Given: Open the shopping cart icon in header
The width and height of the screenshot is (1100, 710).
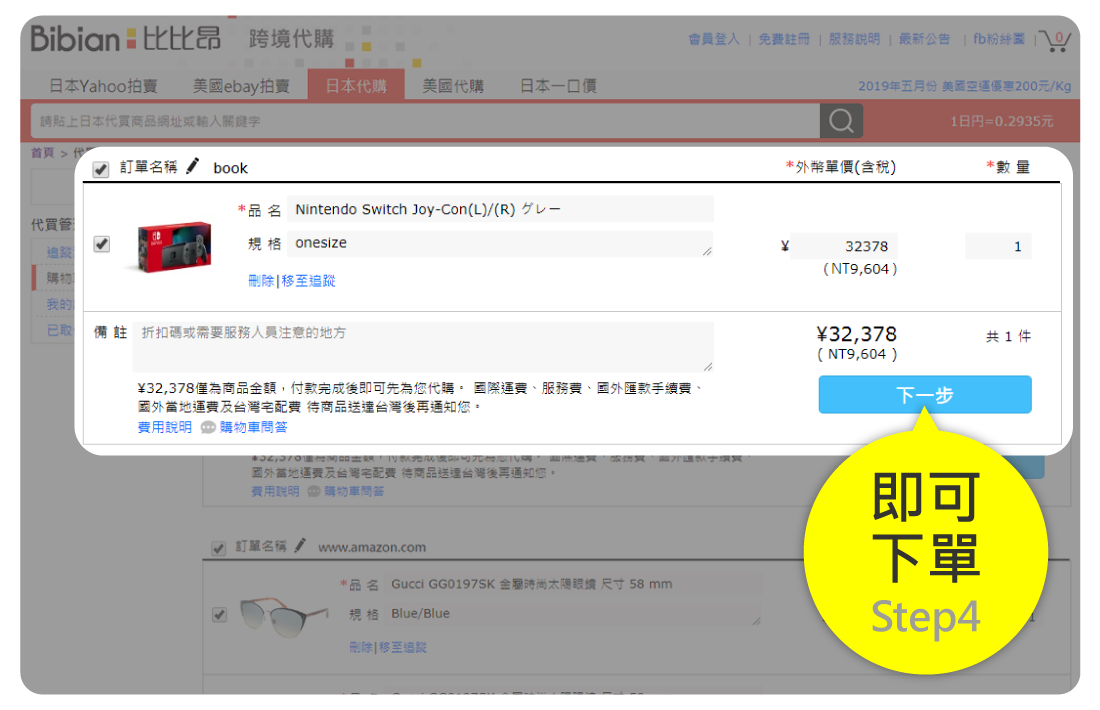Looking at the screenshot, I should click(x=1054, y=40).
